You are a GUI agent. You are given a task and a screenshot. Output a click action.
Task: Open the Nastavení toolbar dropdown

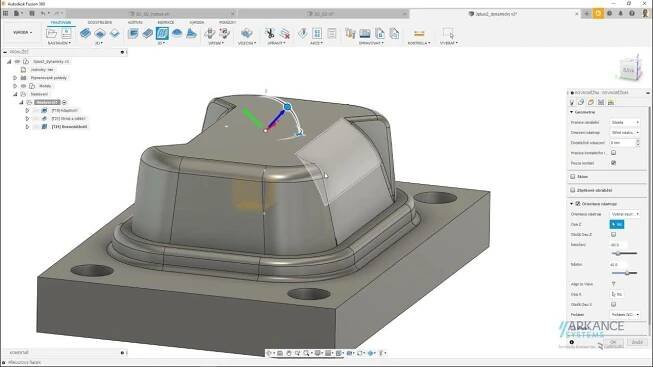[59, 43]
